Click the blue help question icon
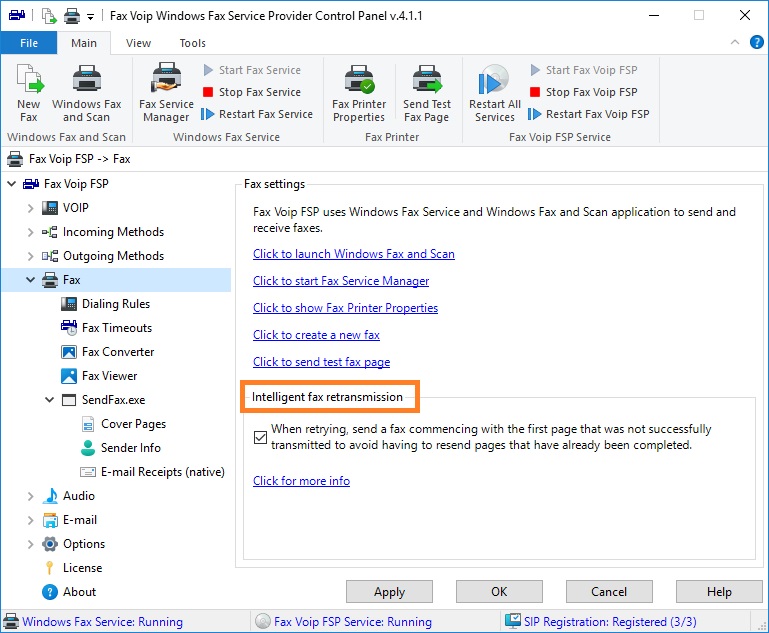This screenshot has height=633, width=769. coord(756,43)
